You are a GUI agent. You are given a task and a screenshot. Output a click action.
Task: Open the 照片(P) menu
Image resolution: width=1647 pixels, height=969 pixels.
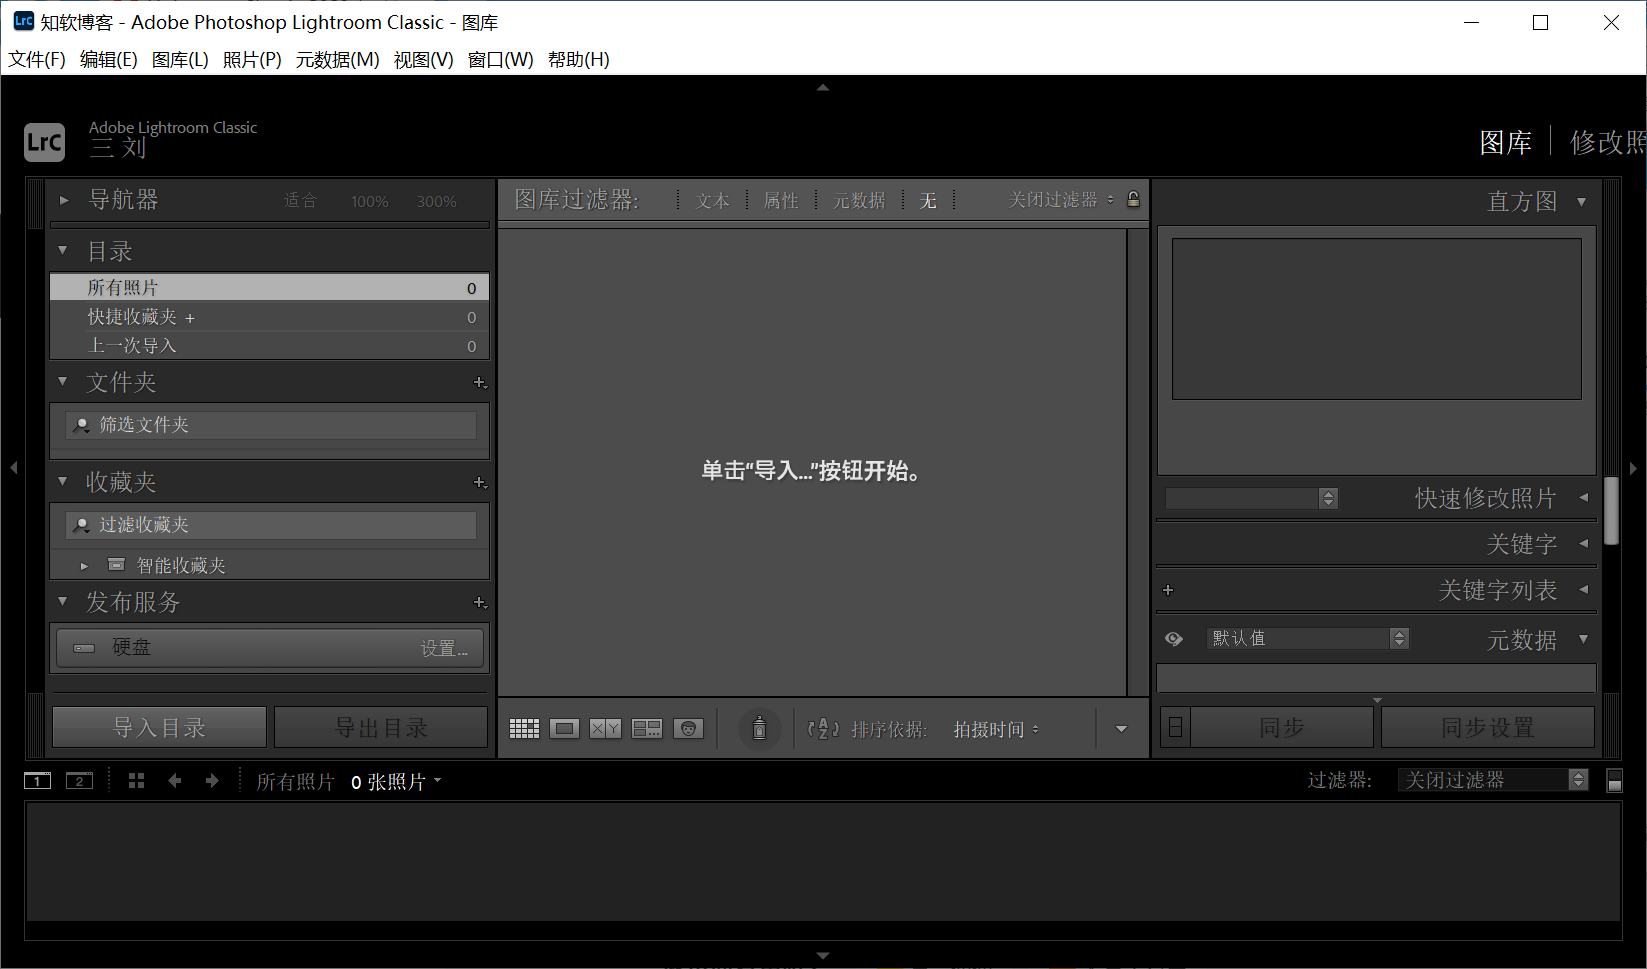252,60
